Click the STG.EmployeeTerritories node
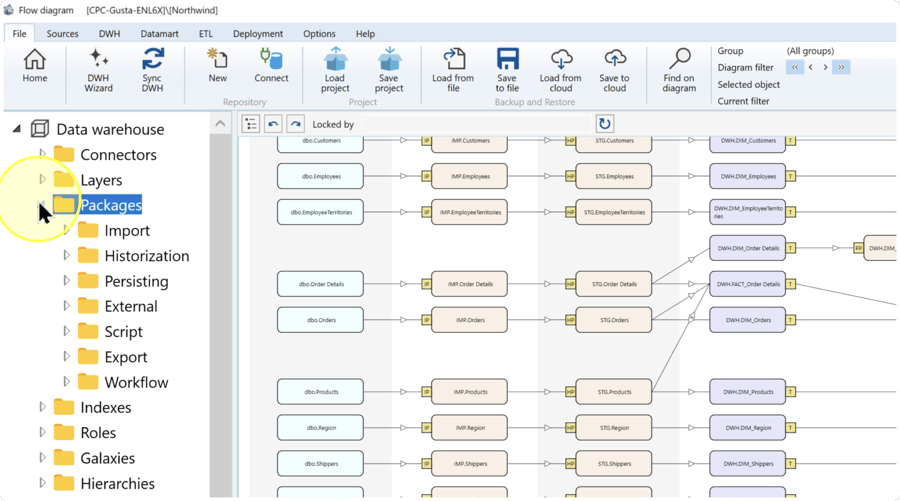900x501 pixels. coord(614,212)
